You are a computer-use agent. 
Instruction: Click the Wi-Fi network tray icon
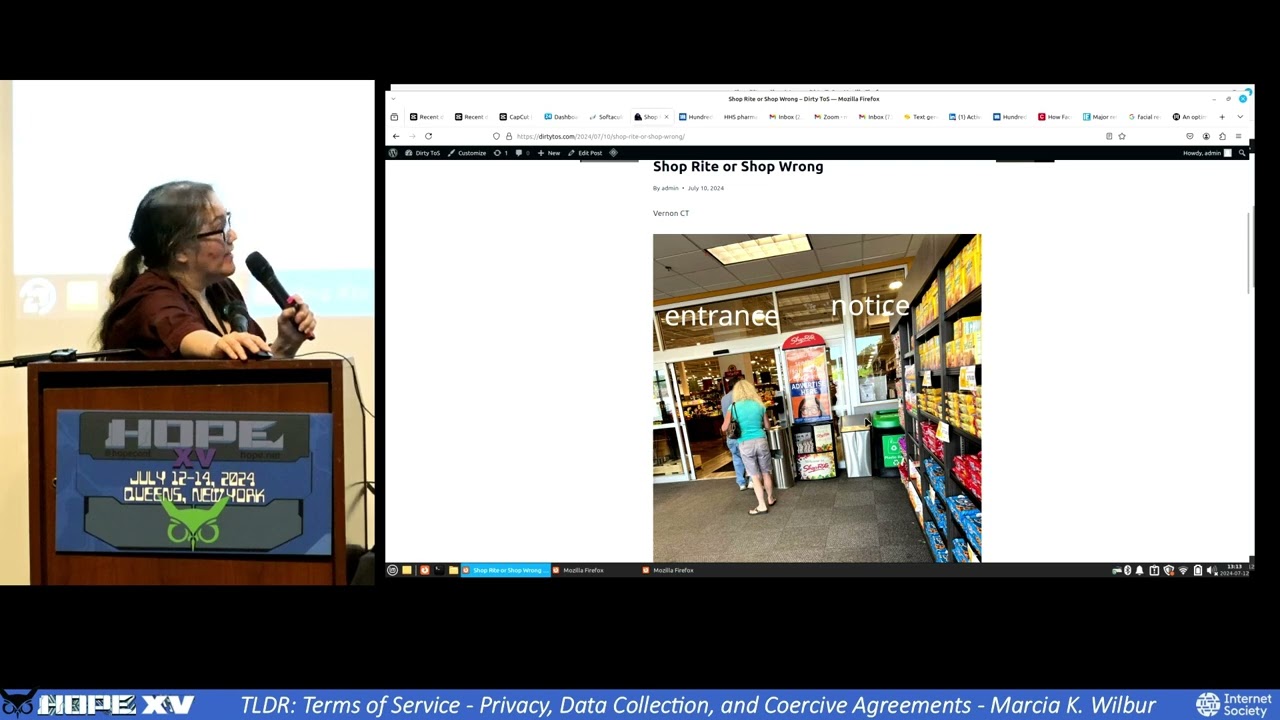coord(1183,570)
